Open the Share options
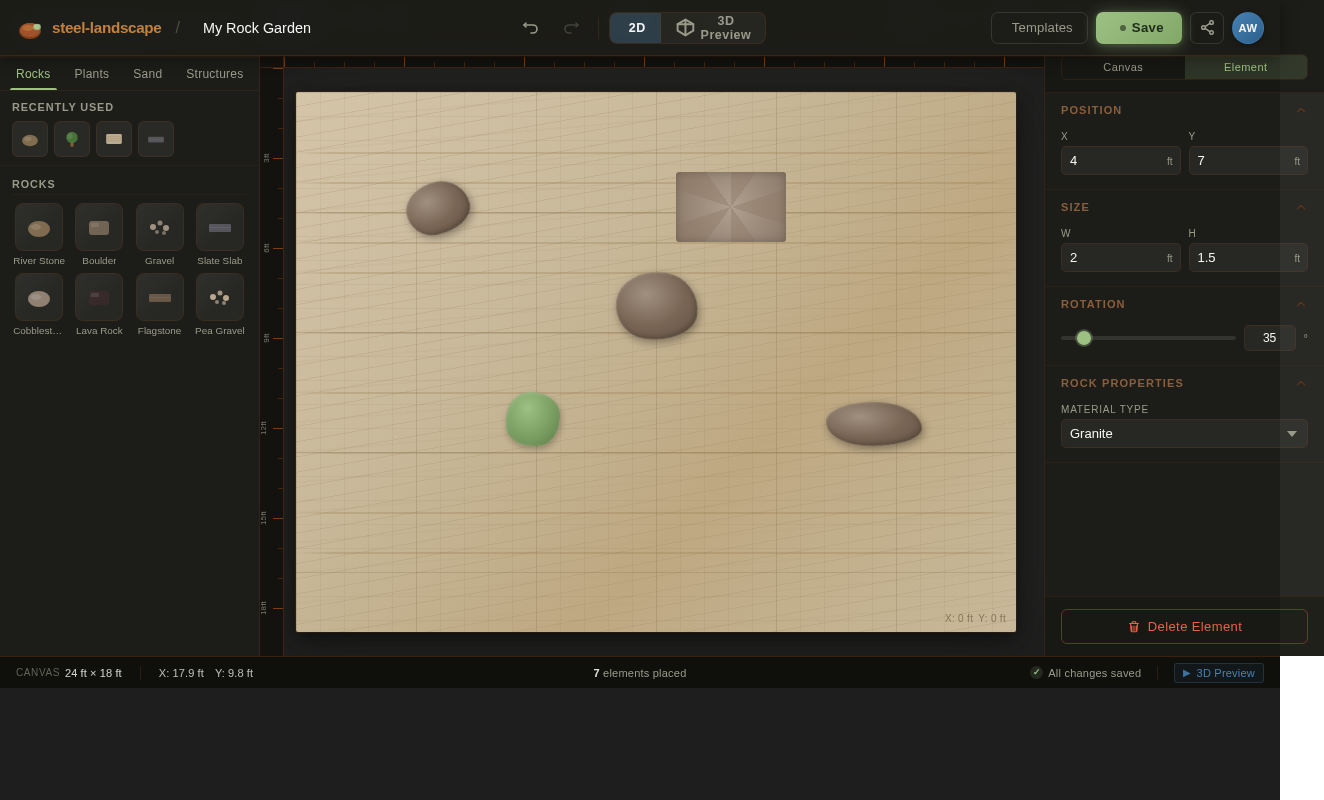This screenshot has height=800, width=1324. (x=1207, y=28)
